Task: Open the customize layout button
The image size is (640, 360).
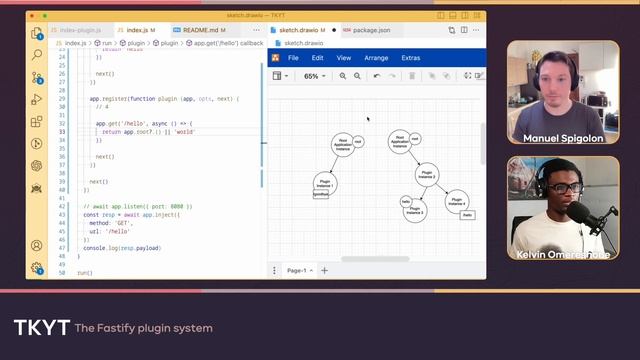Action: pyautogui.click(x=477, y=16)
